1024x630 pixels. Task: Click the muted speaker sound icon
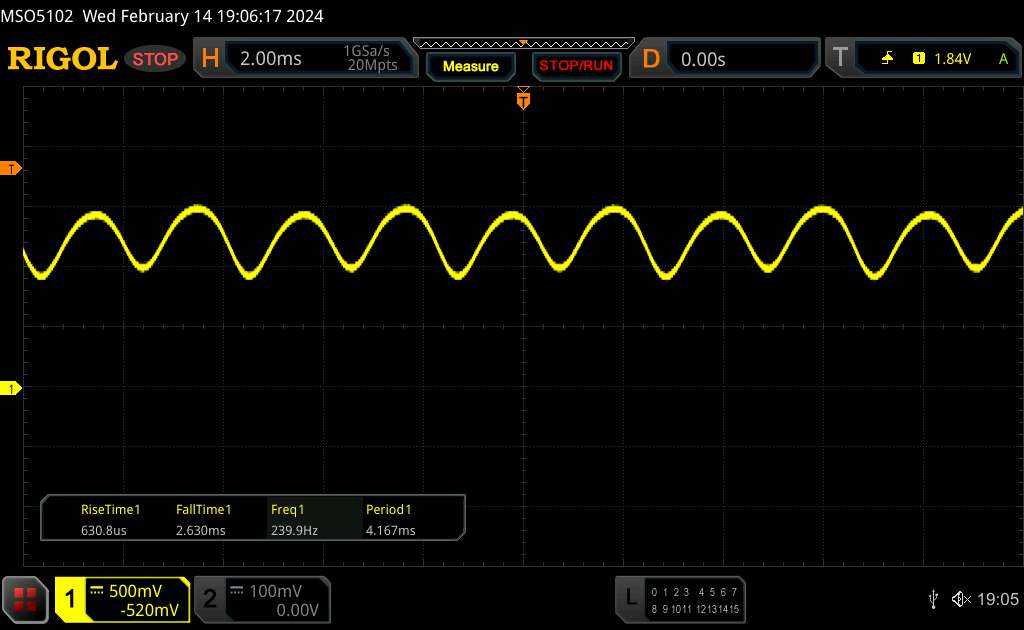(x=961, y=599)
